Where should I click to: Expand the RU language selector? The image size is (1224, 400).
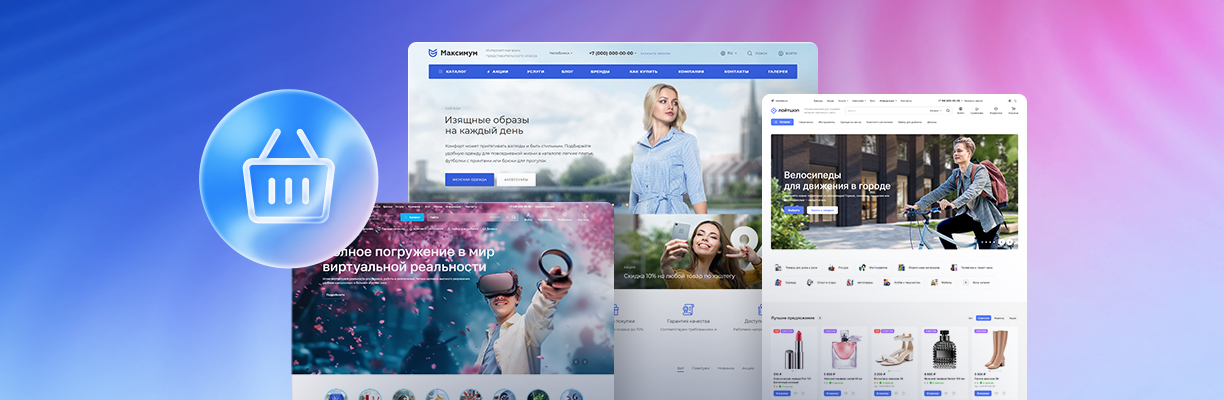coord(732,53)
